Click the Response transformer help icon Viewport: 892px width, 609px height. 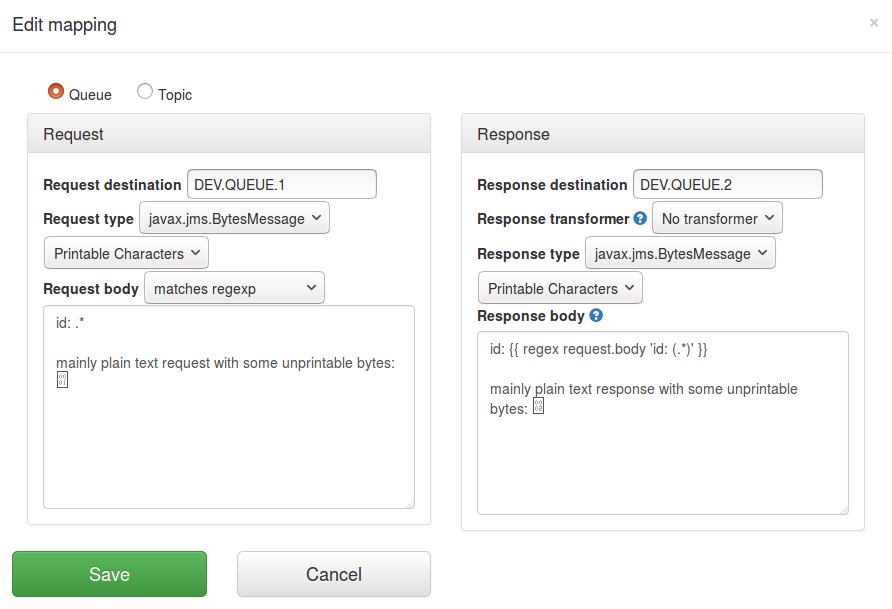(x=641, y=218)
